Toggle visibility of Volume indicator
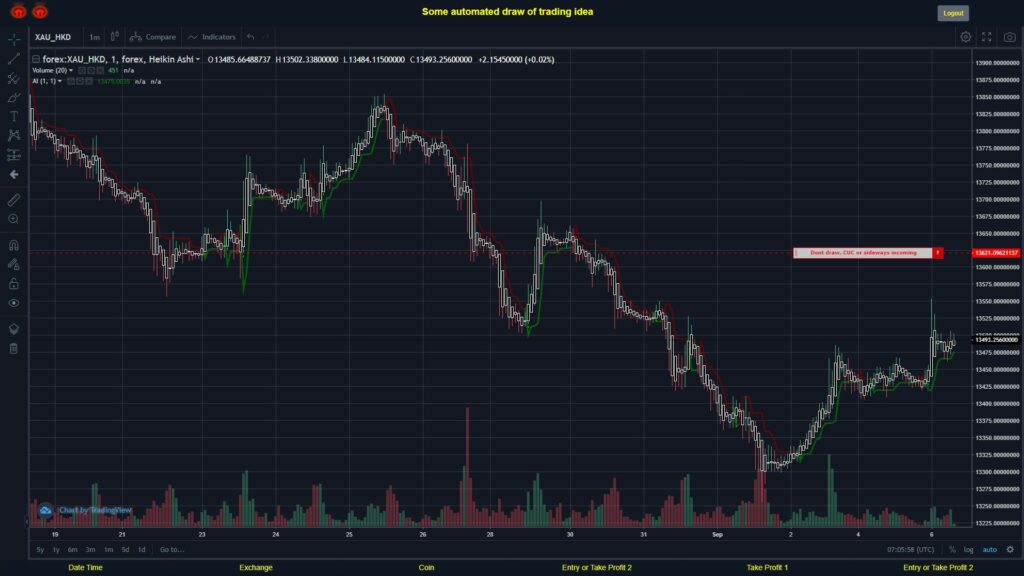This screenshot has width=1024, height=576. 82,71
